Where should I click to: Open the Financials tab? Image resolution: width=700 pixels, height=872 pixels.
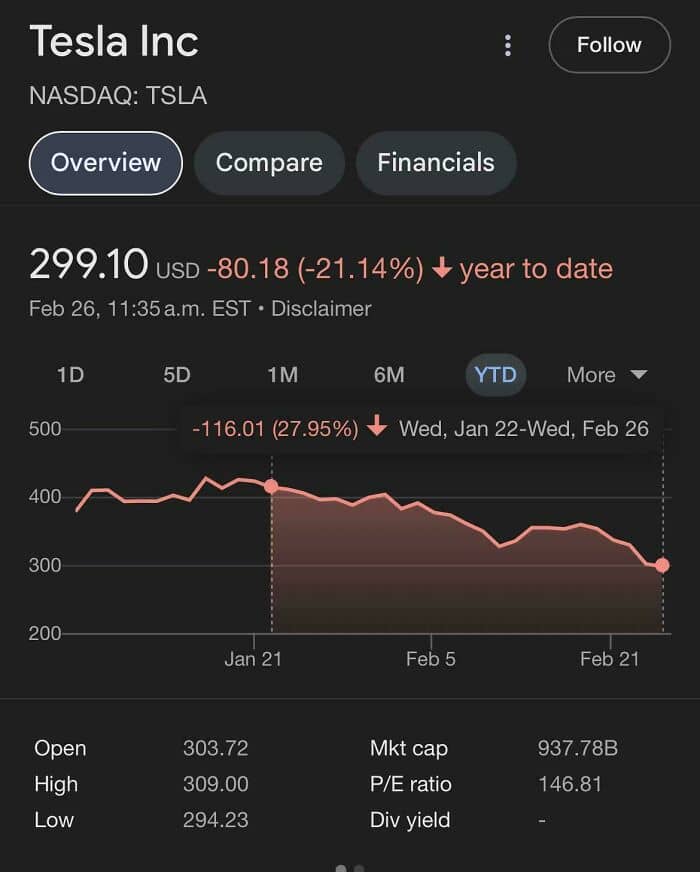tap(436, 163)
